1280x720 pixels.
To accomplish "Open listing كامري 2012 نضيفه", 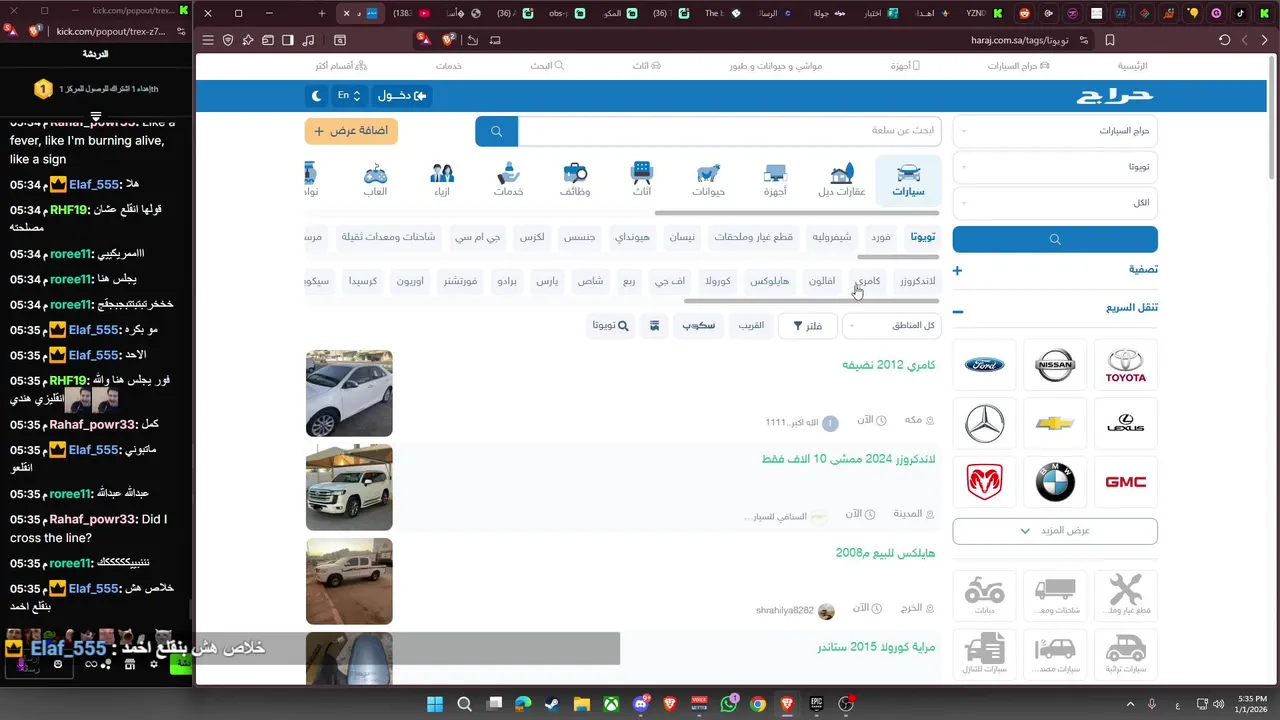I will click(x=888, y=365).
